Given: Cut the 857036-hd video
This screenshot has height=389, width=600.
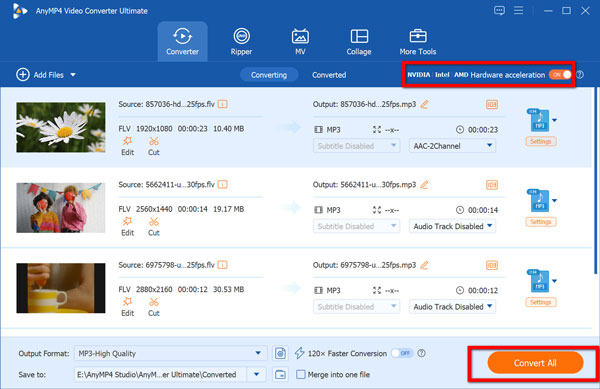Looking at the screenshot, I should (x=154, y=146).
